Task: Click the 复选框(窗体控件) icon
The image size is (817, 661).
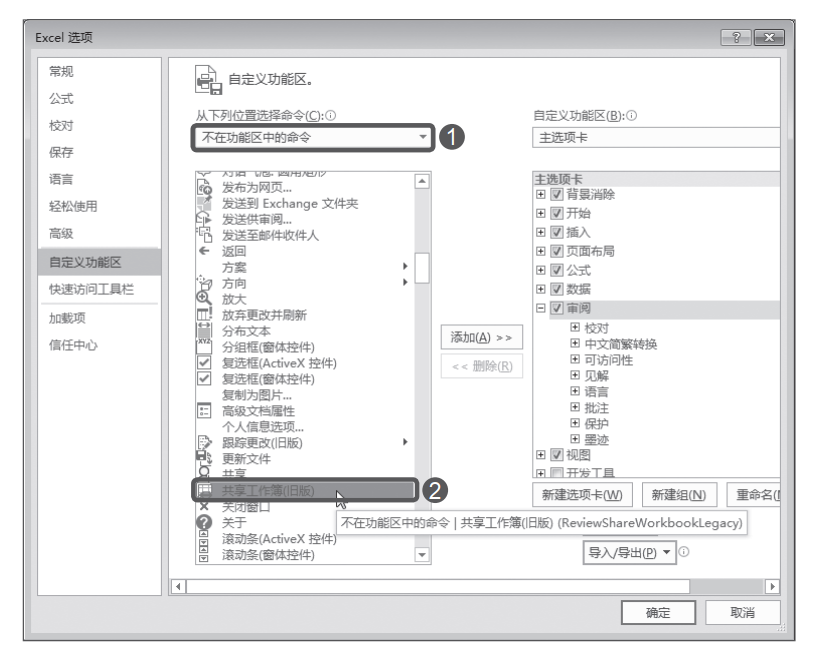Action: click(x=204, y=379)
